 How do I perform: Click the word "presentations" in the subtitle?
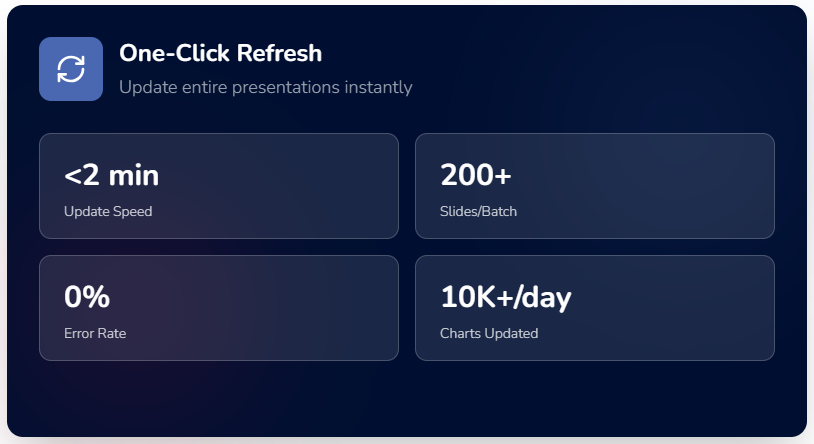tap(288, 87)
